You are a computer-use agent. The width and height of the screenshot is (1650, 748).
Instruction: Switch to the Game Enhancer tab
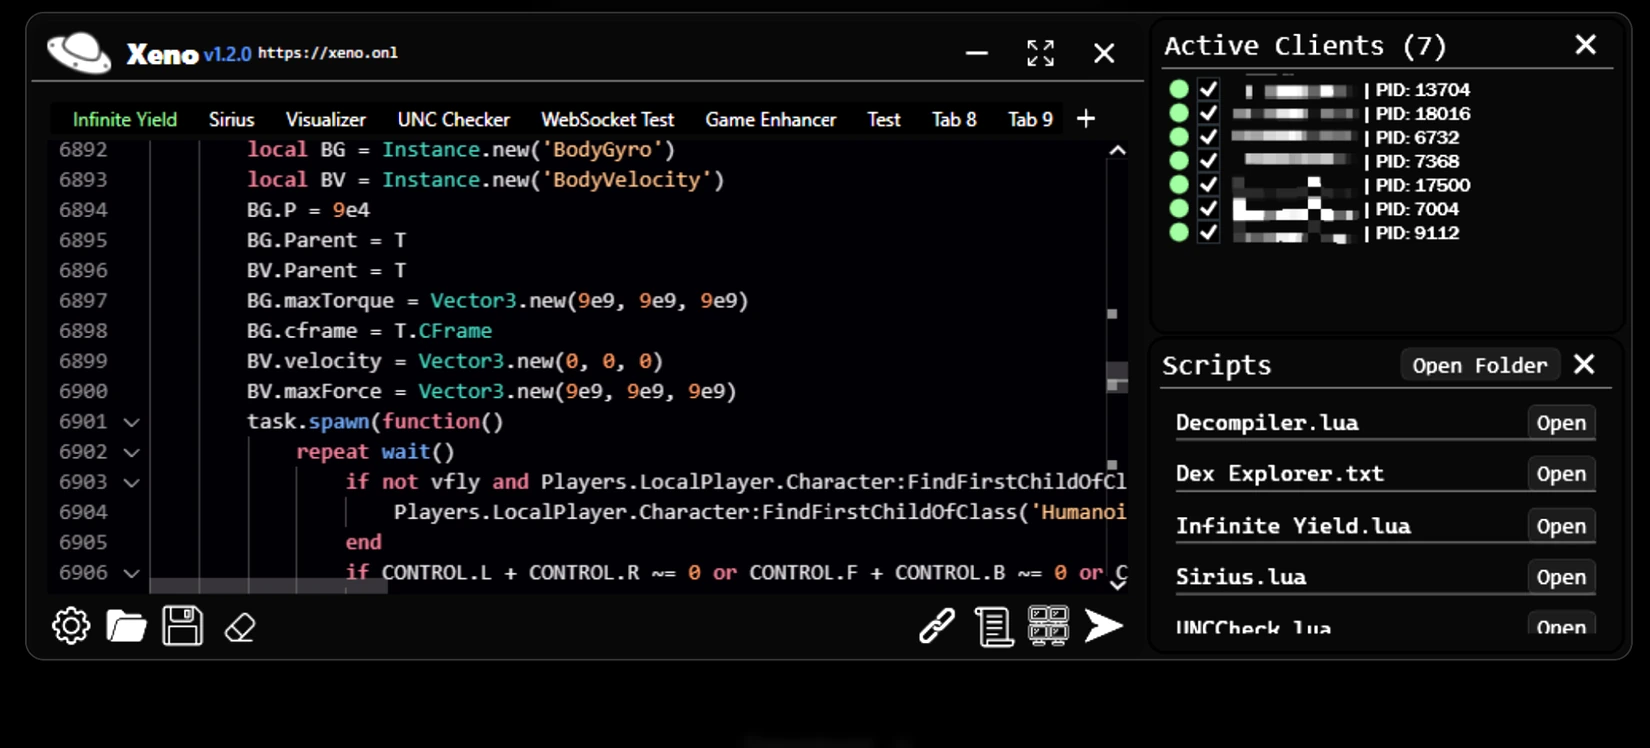click(x=770, y=119)
